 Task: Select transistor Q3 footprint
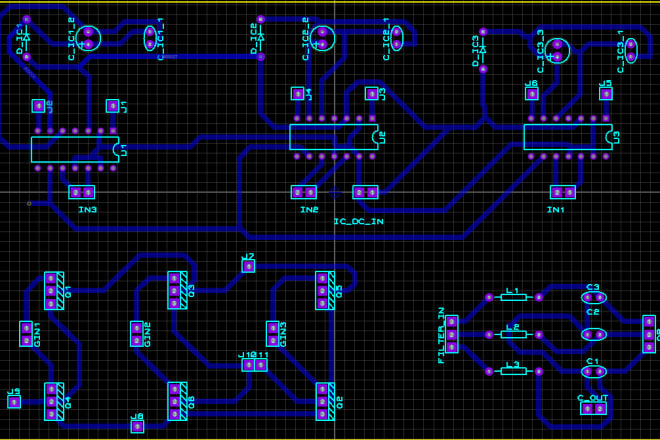pyautogui.click(x=178, y=291)
